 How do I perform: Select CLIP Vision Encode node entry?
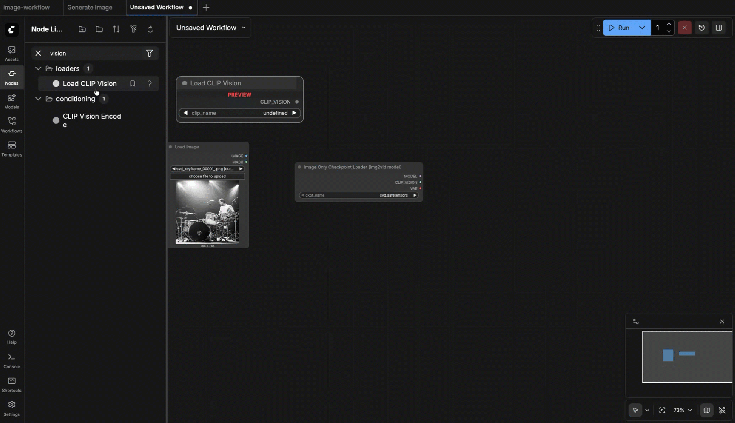coord(90,120)
